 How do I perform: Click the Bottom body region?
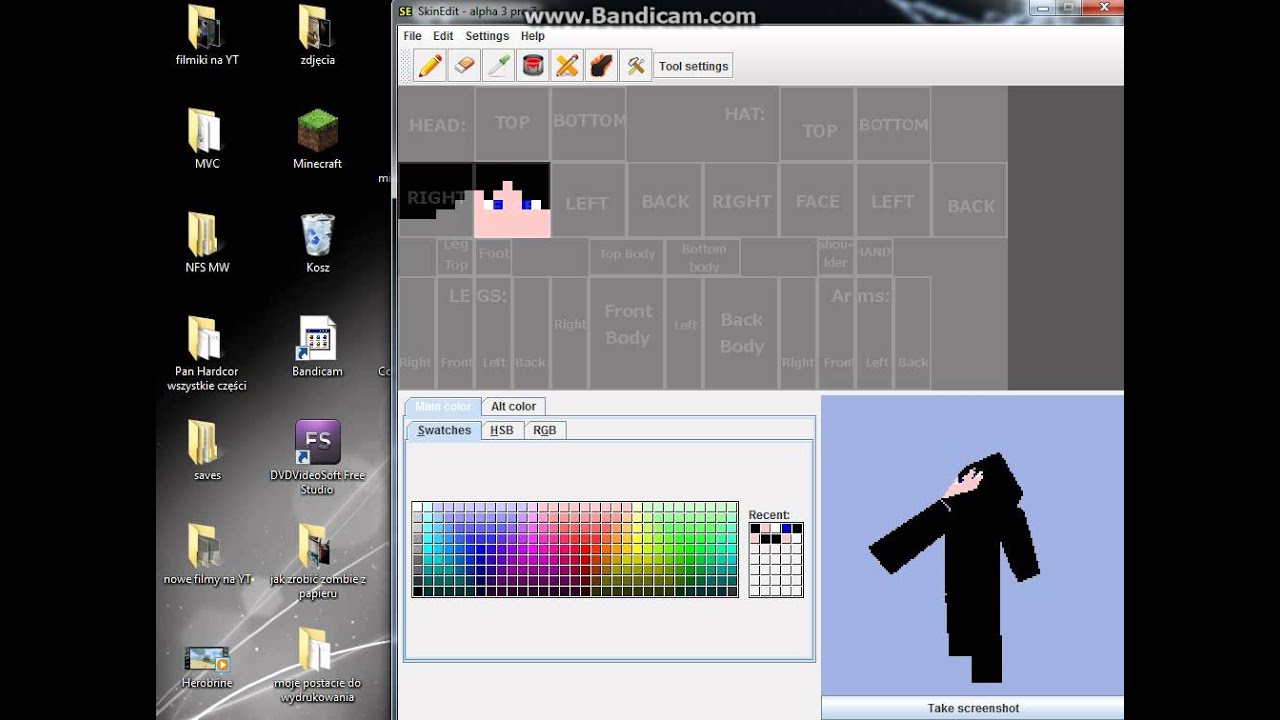click(x=703, y=257)
